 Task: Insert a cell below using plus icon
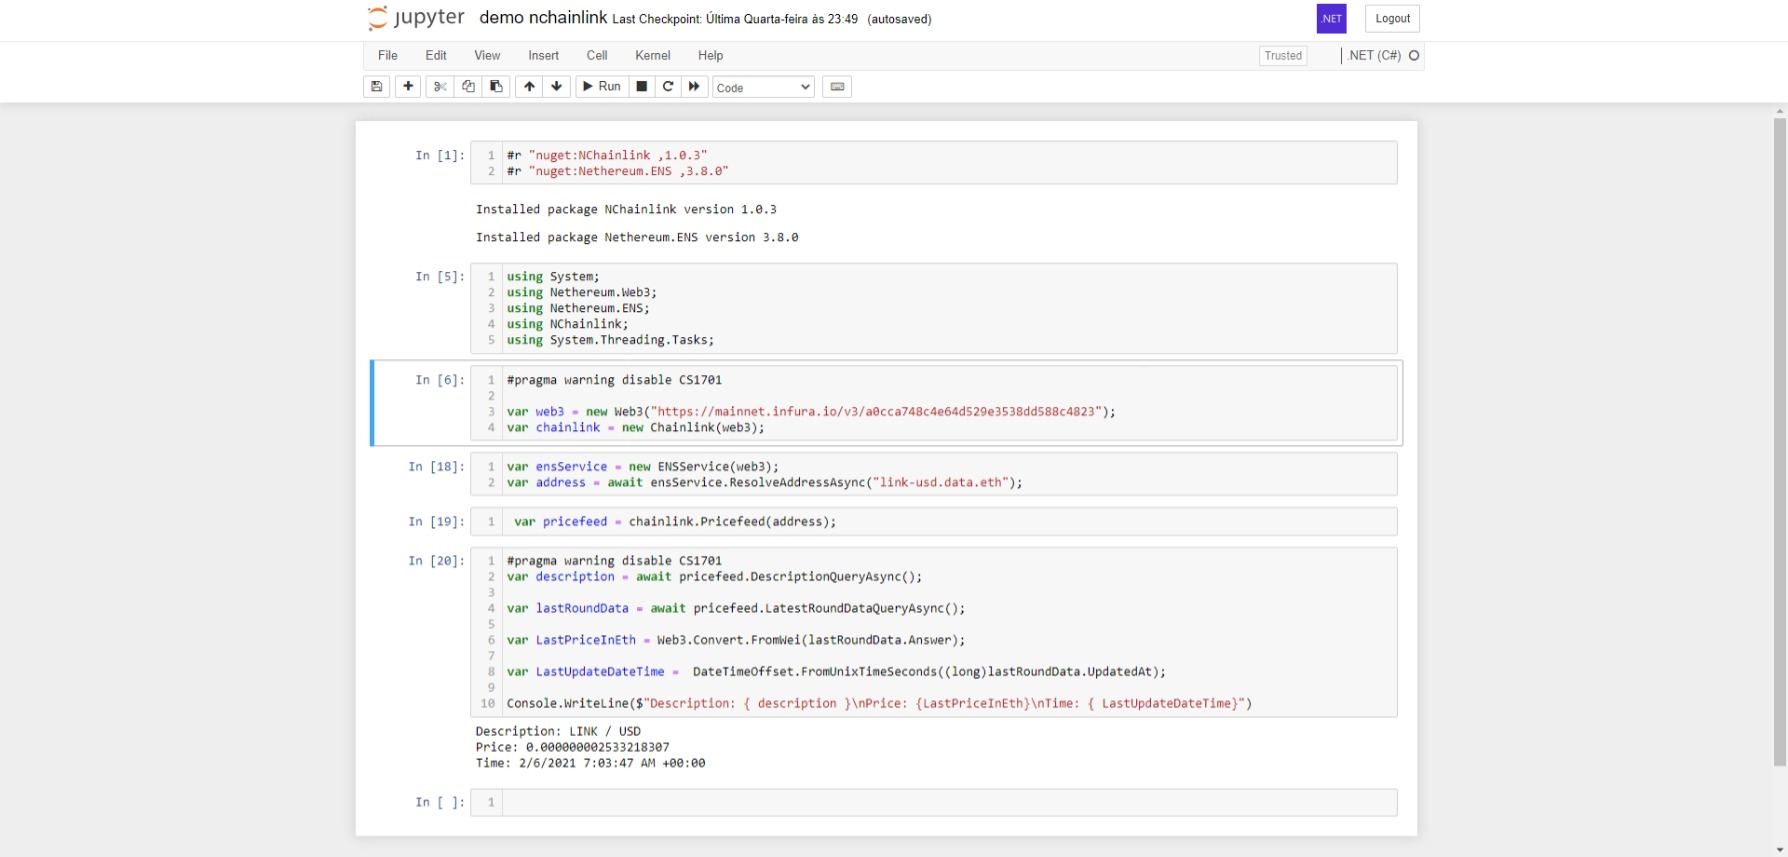[x=408, y=87]
